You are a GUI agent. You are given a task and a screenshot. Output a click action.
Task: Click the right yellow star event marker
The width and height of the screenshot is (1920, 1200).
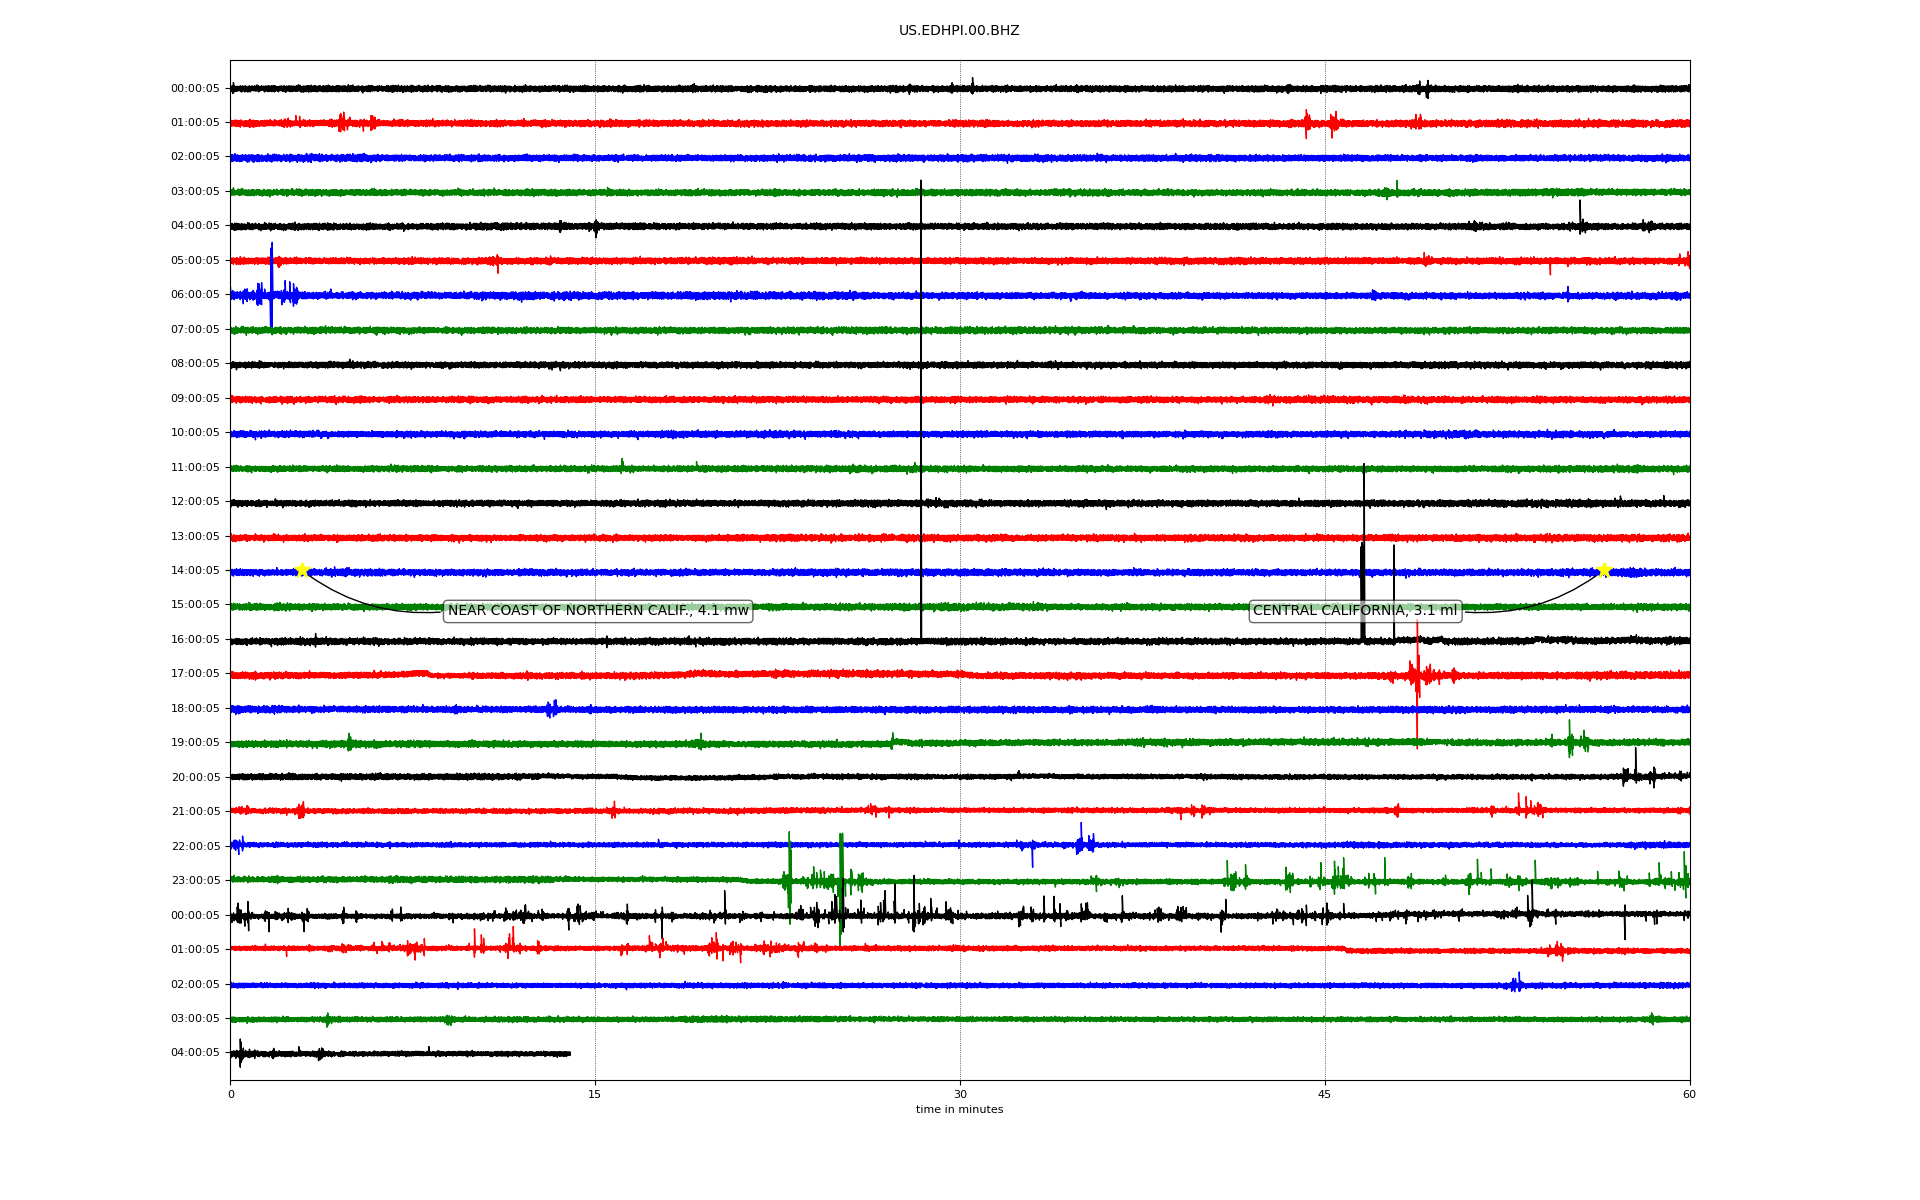click(x=1604, y=570)
